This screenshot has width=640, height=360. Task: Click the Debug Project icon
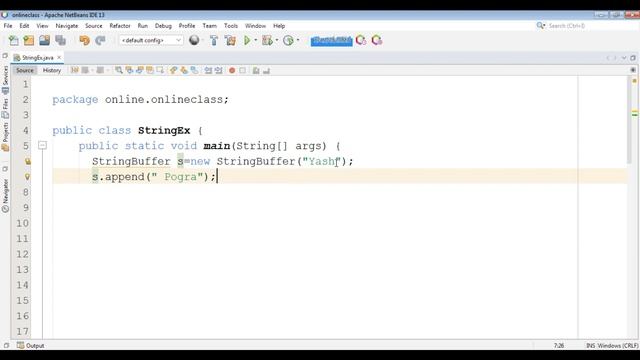[x=267, y=40]
